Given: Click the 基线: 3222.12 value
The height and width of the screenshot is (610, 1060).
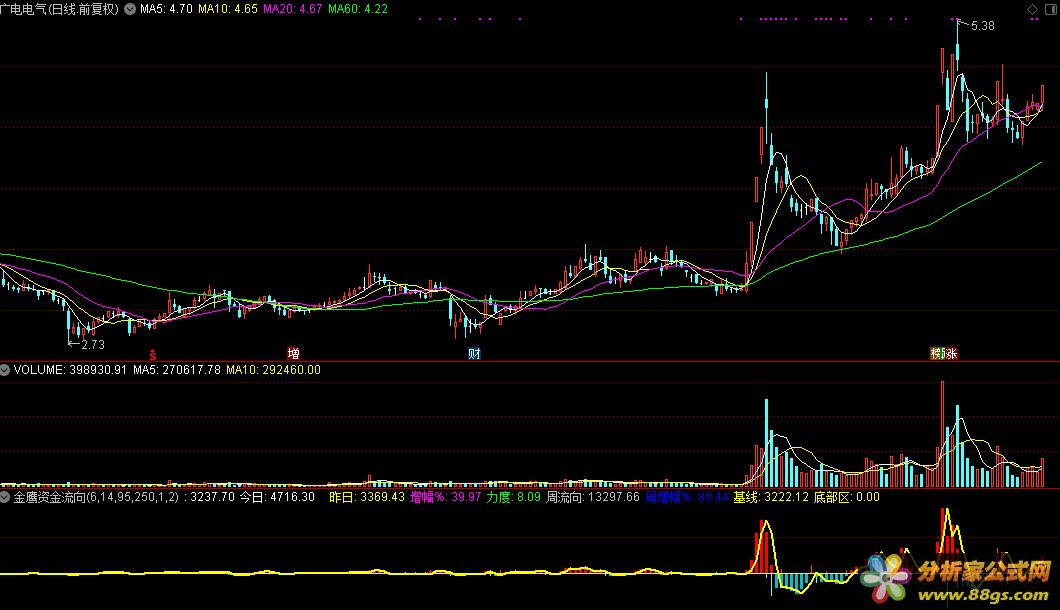Looking at the screenshot, I should [x=771, y=497].
